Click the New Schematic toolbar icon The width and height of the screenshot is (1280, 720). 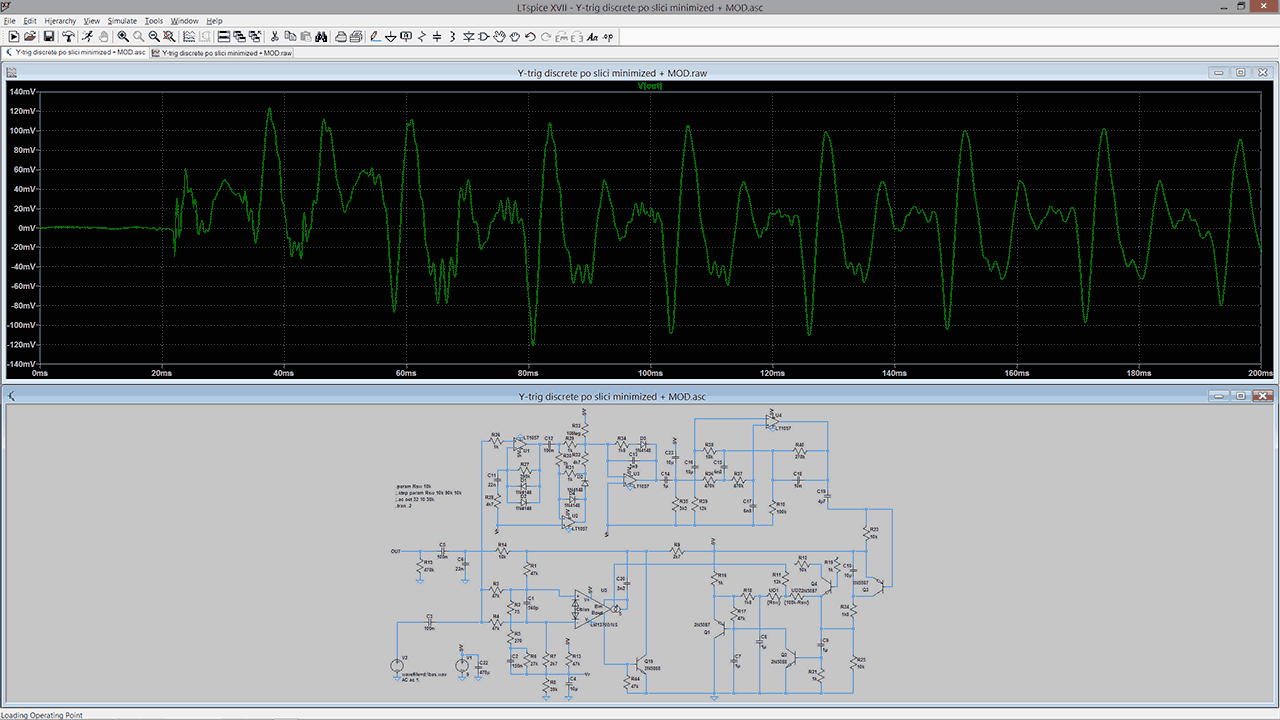point(13,37)
